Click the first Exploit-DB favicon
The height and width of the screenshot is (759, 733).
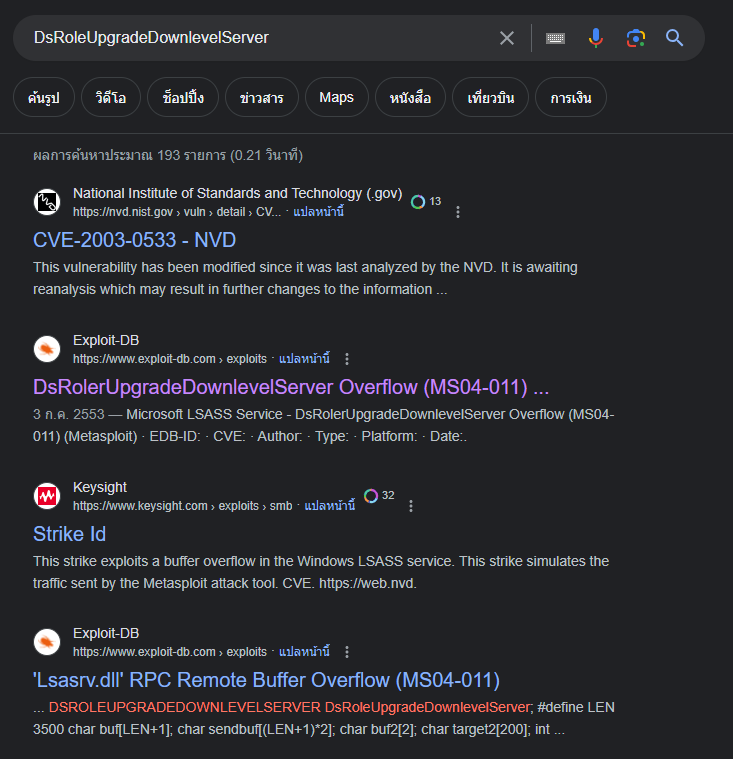pos(47,349)
